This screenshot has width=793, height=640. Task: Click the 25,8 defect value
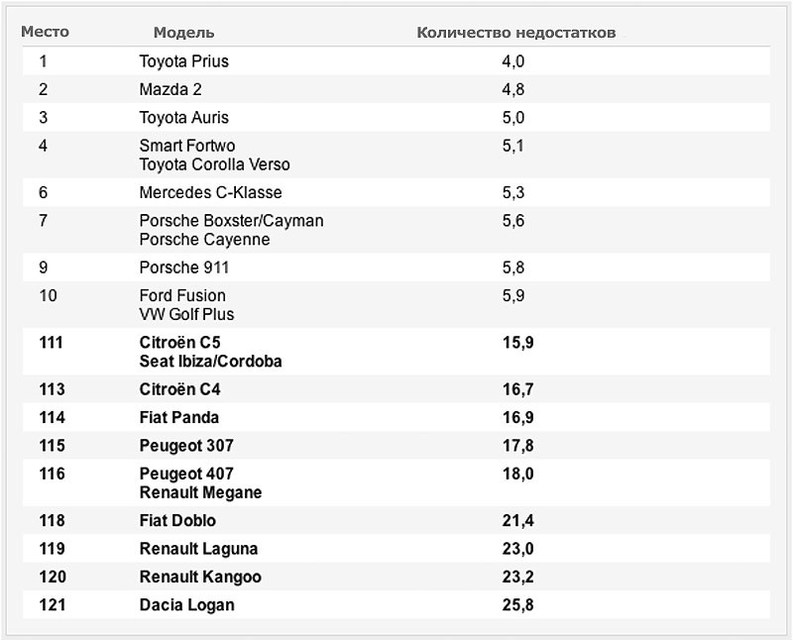tap(518, 605)
